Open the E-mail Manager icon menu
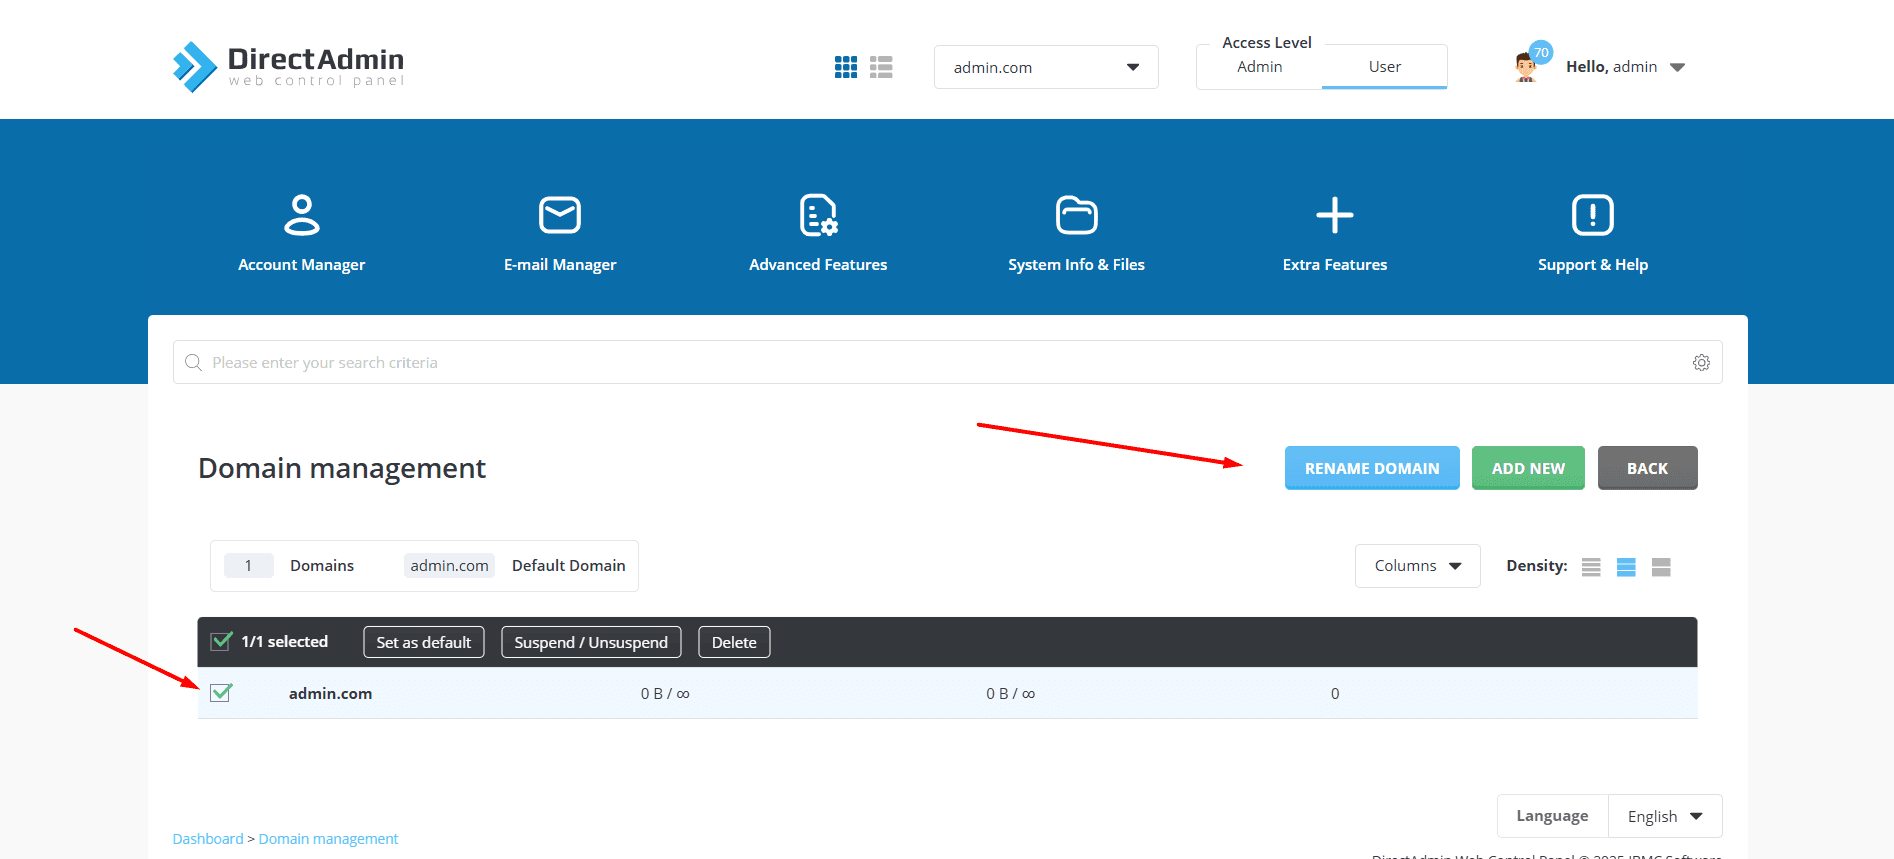 (x=559, y=215)
